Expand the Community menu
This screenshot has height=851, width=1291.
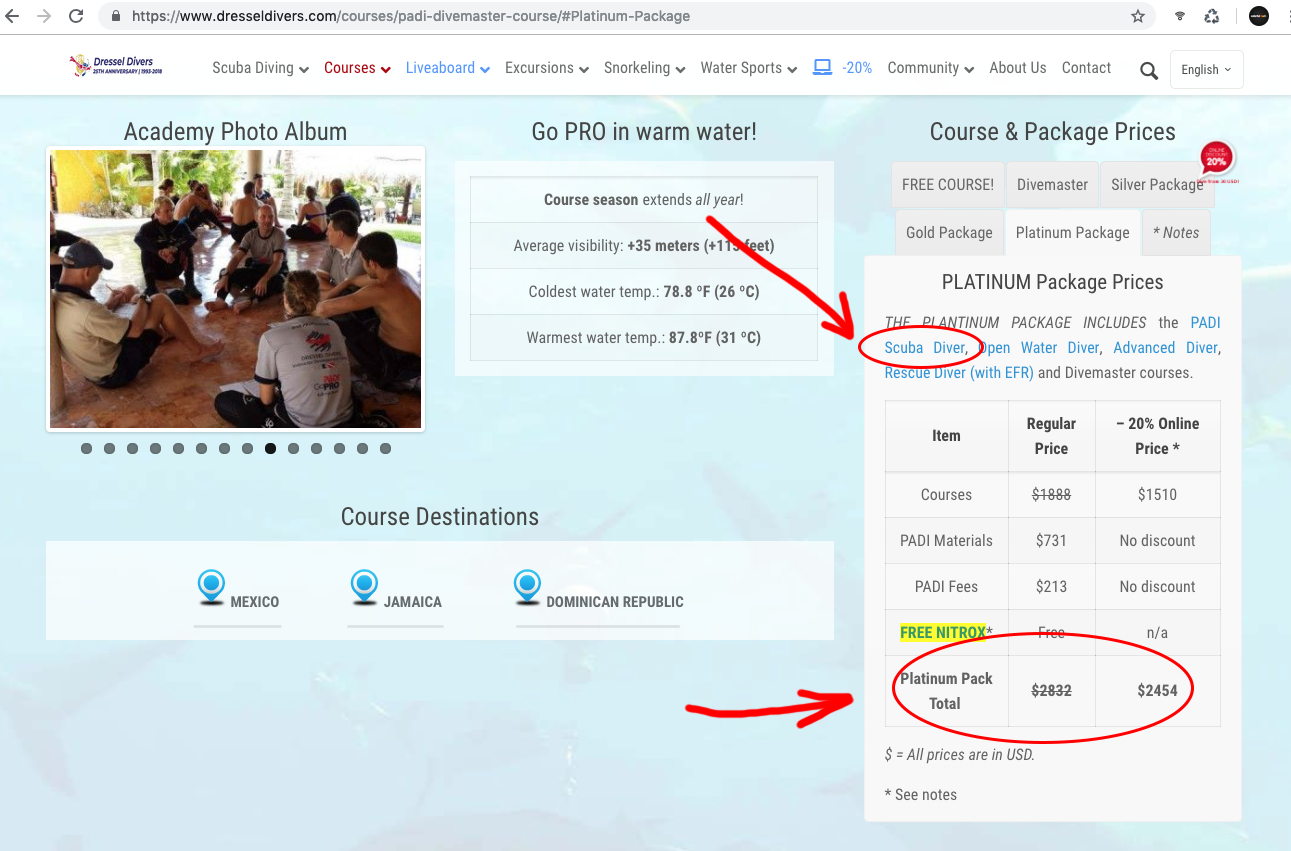(x=931, y=68)
